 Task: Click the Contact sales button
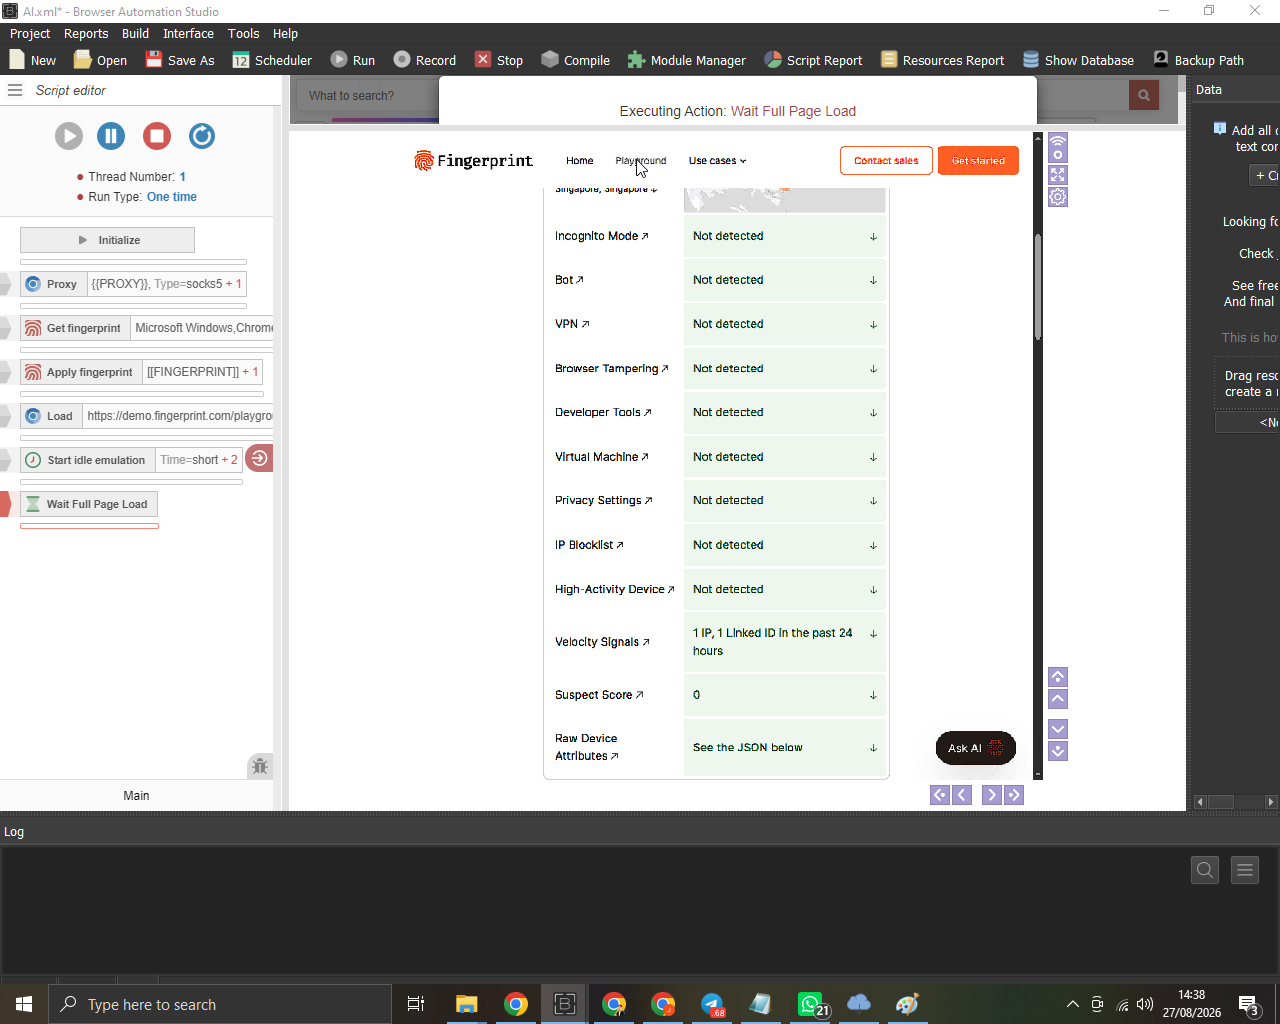pyautogui.click(x=886, y=160)
